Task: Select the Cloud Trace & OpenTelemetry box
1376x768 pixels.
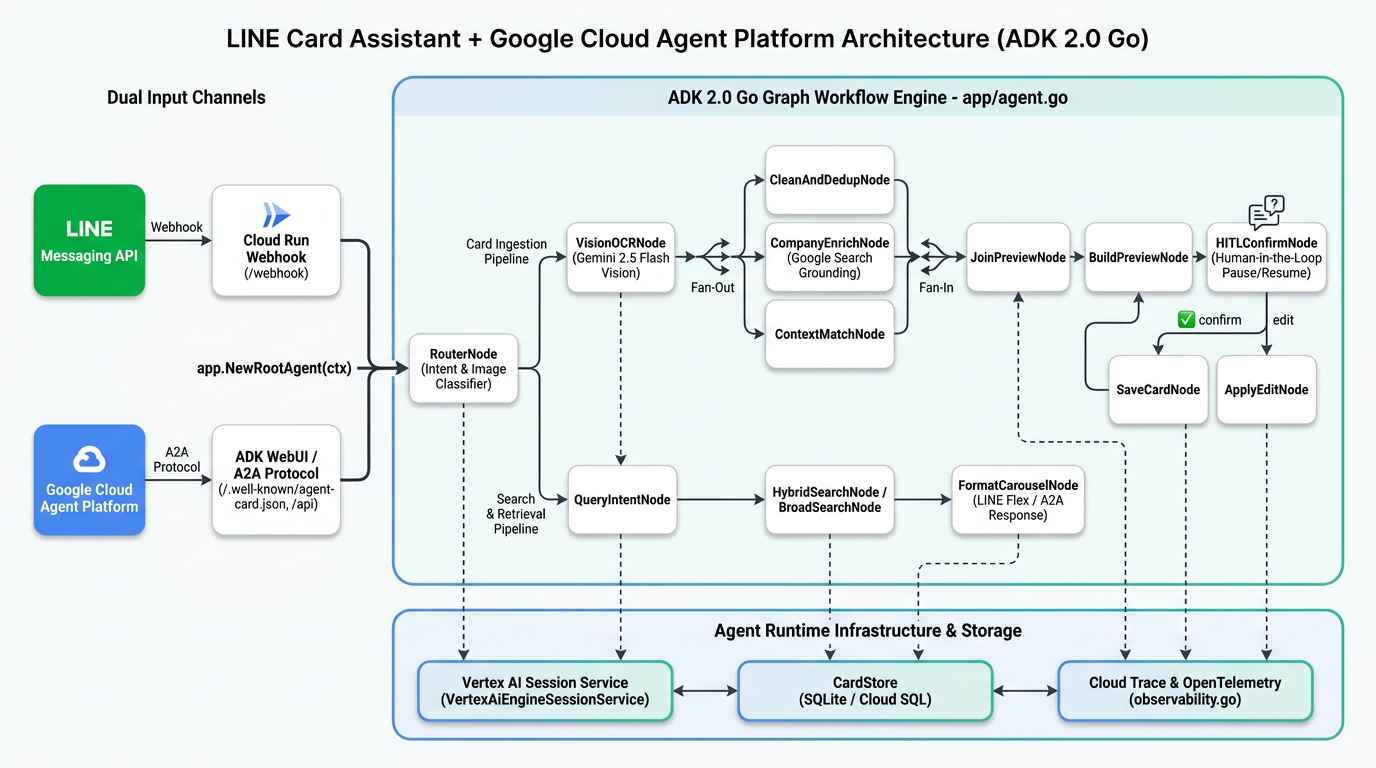Action: point(1185,691)
